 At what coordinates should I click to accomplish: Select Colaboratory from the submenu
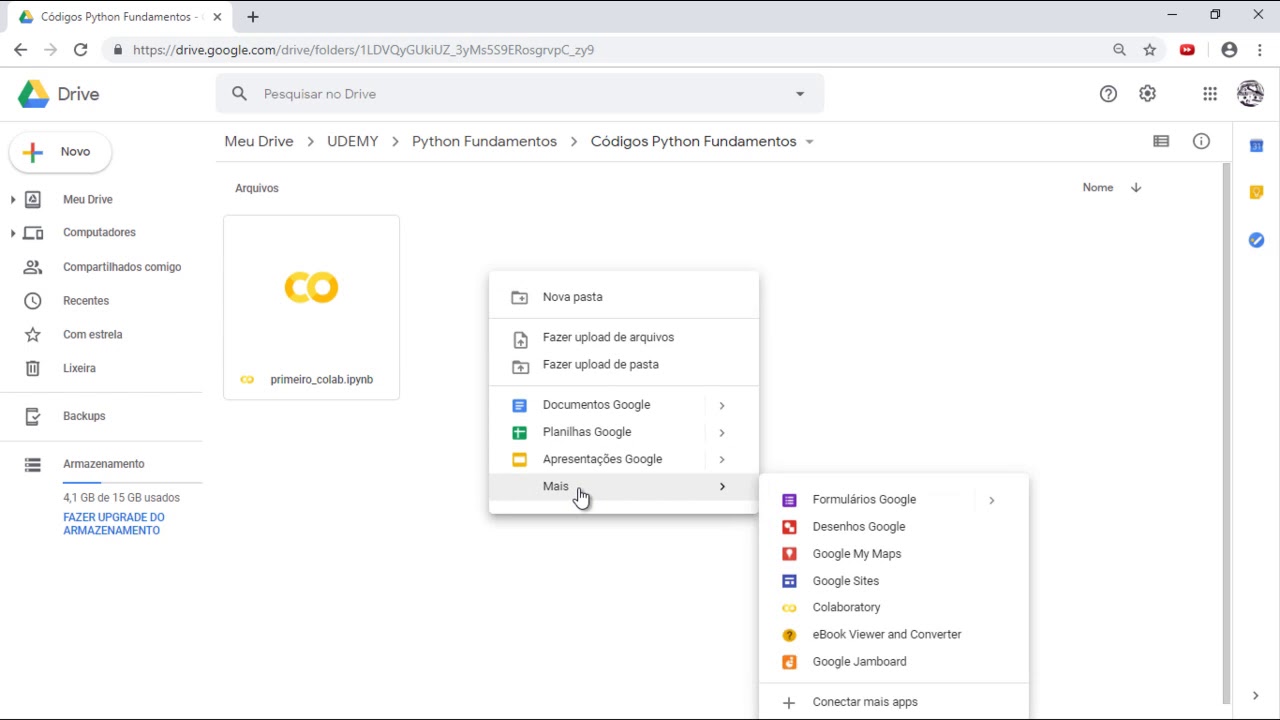pyautogui.click(x=846, y=607)
